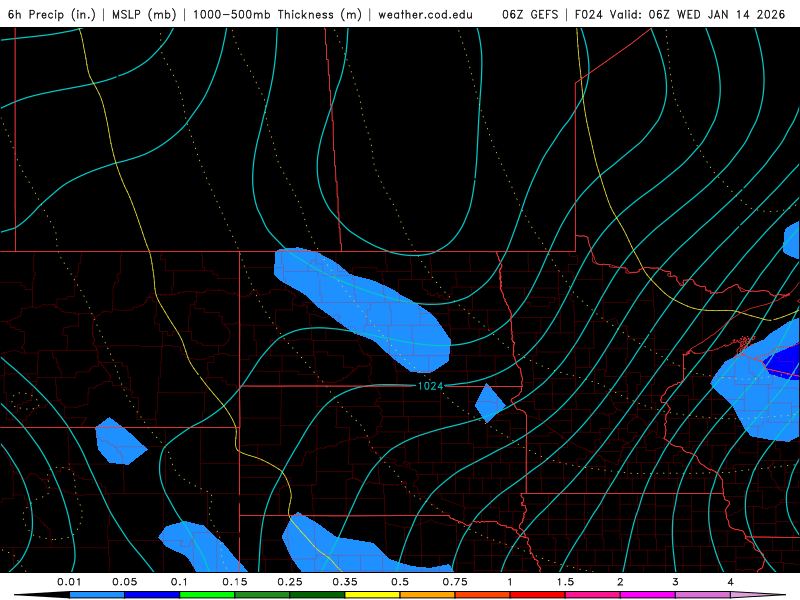Click the 1024 isobar contour label
Viewport: 800px width, 600px height.
(x=430, y=386)
